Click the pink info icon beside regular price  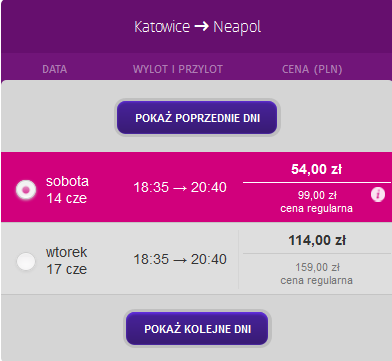pyautogui.click(x=378, y=194)
